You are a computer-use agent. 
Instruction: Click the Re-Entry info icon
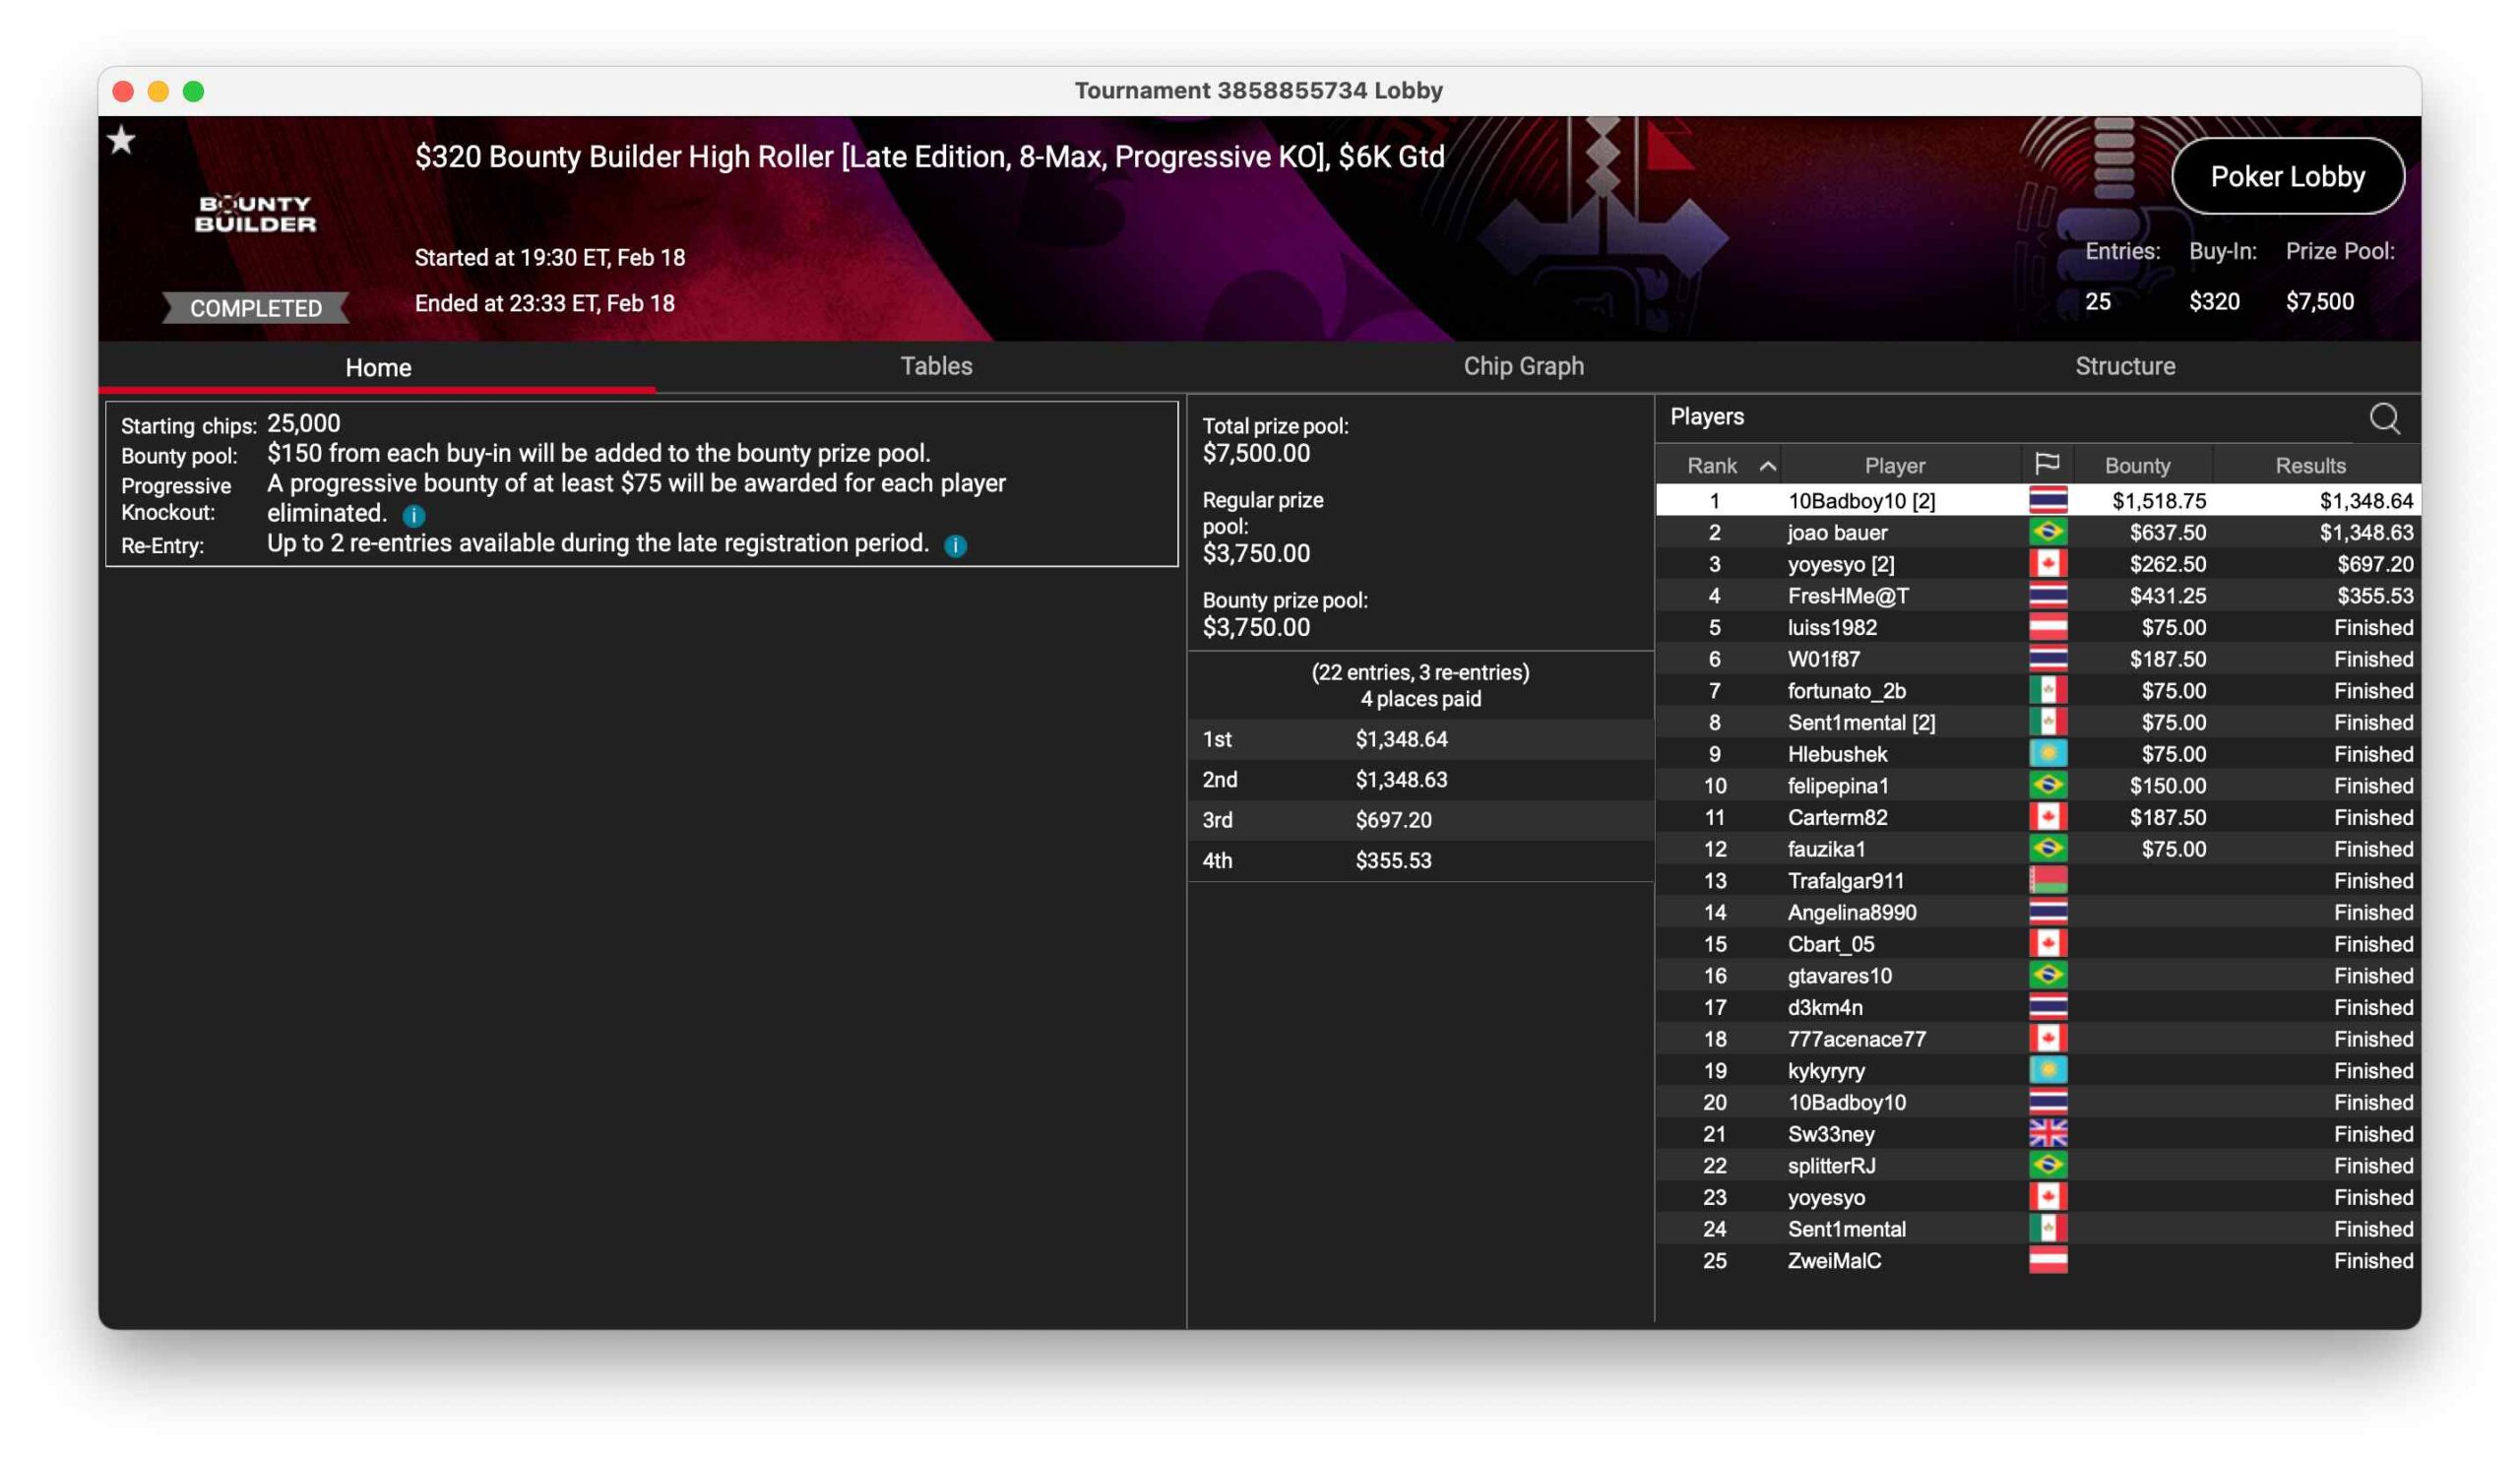(955, 546)
